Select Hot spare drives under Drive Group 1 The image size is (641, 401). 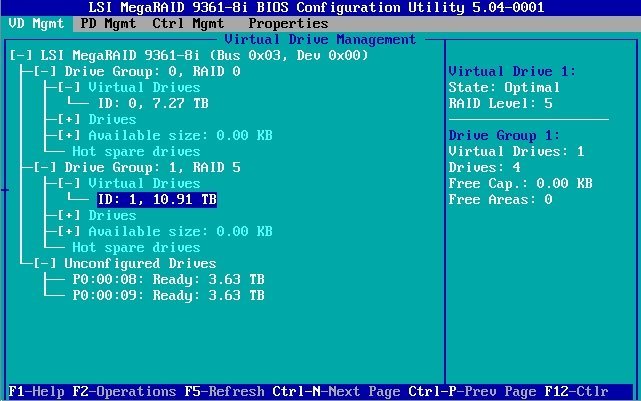tap(136, 248)
